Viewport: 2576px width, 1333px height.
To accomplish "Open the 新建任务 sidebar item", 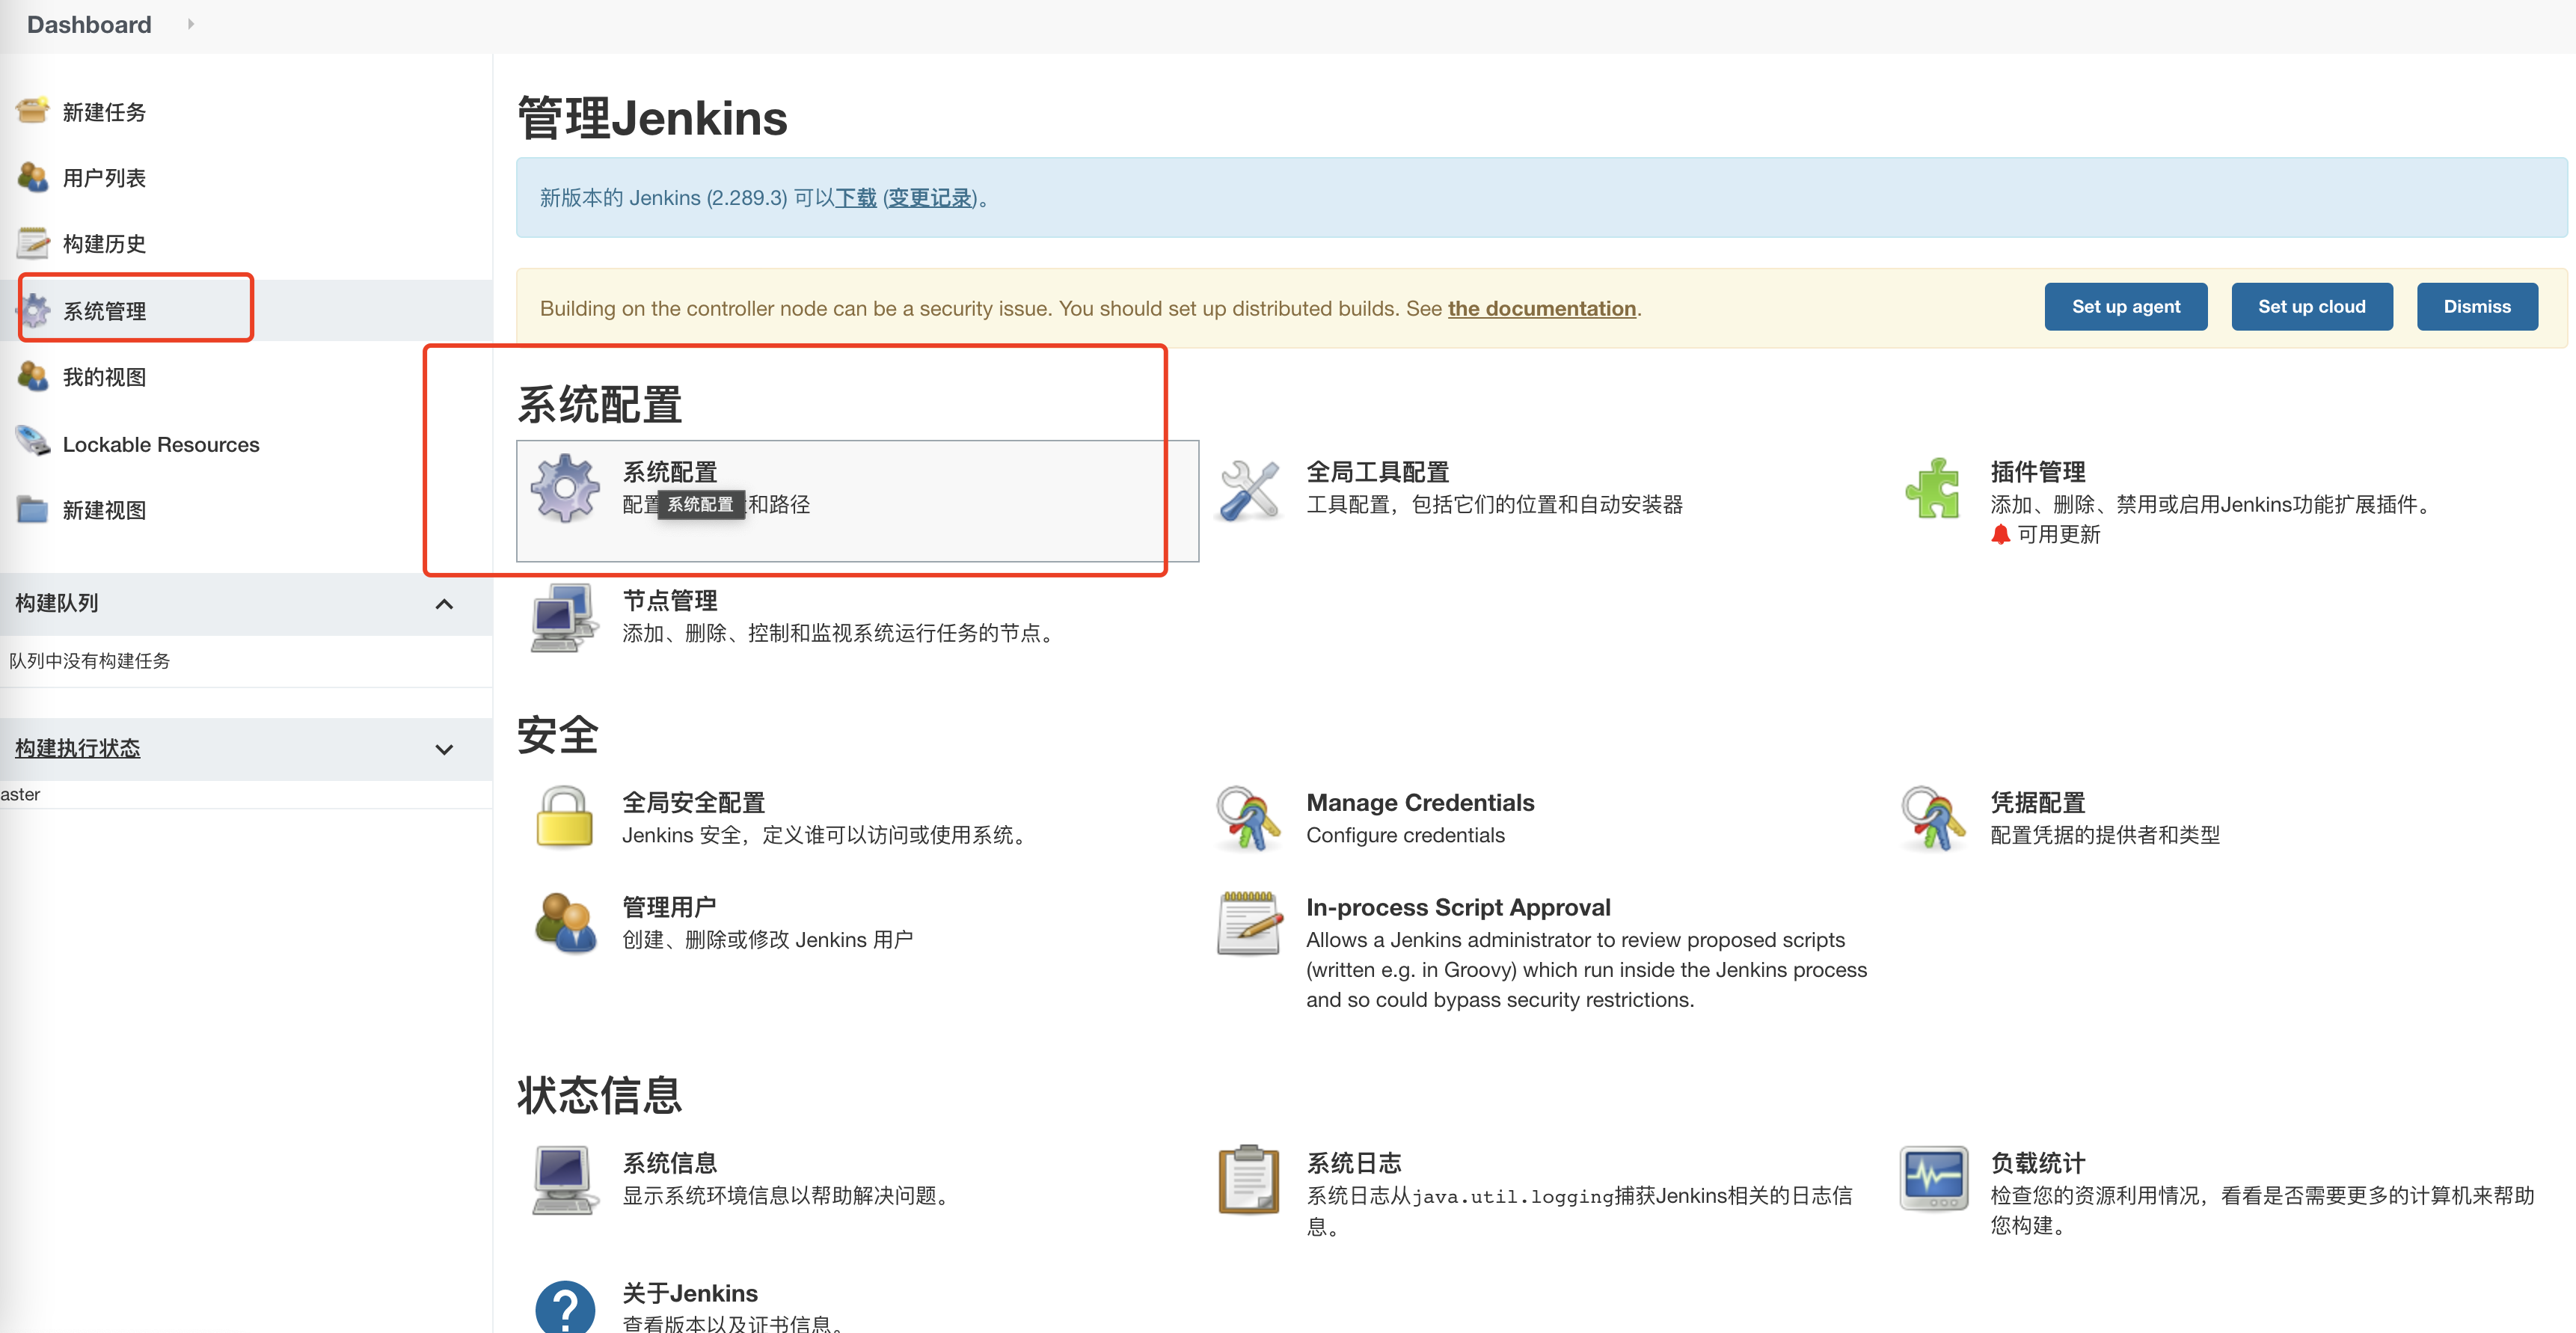I will pos(104,112).
